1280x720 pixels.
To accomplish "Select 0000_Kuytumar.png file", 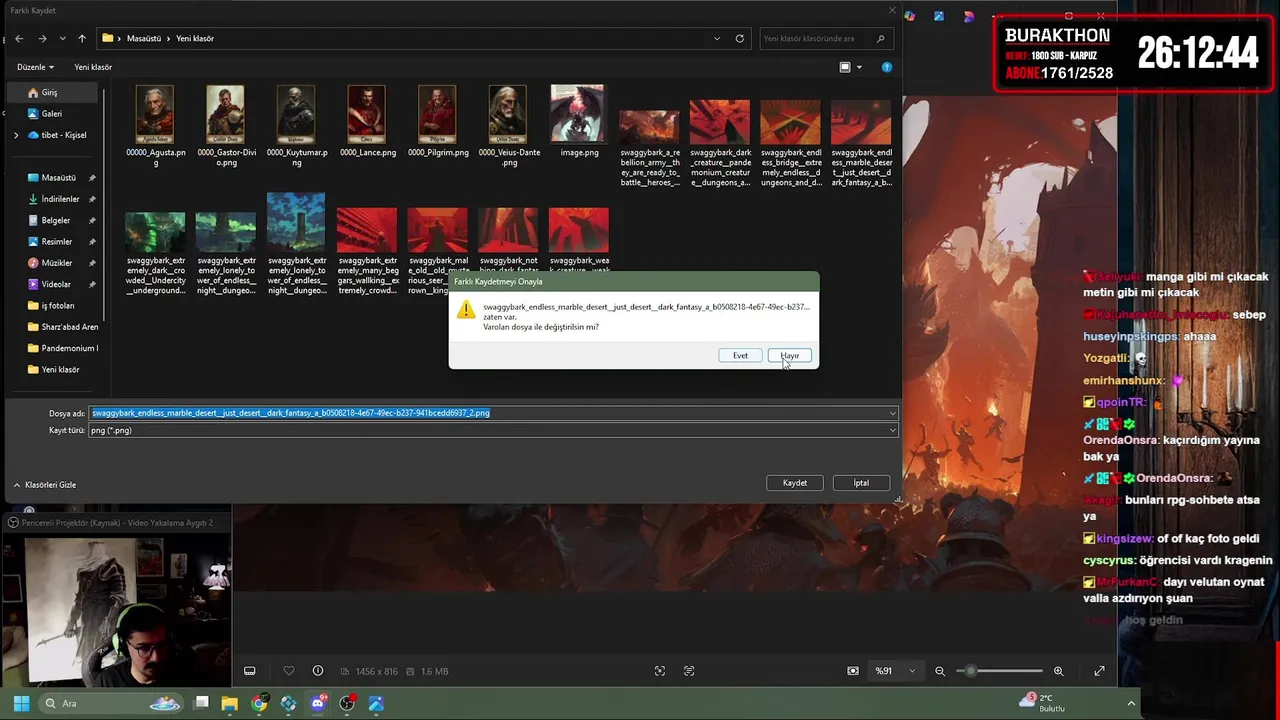I will 296,125.
